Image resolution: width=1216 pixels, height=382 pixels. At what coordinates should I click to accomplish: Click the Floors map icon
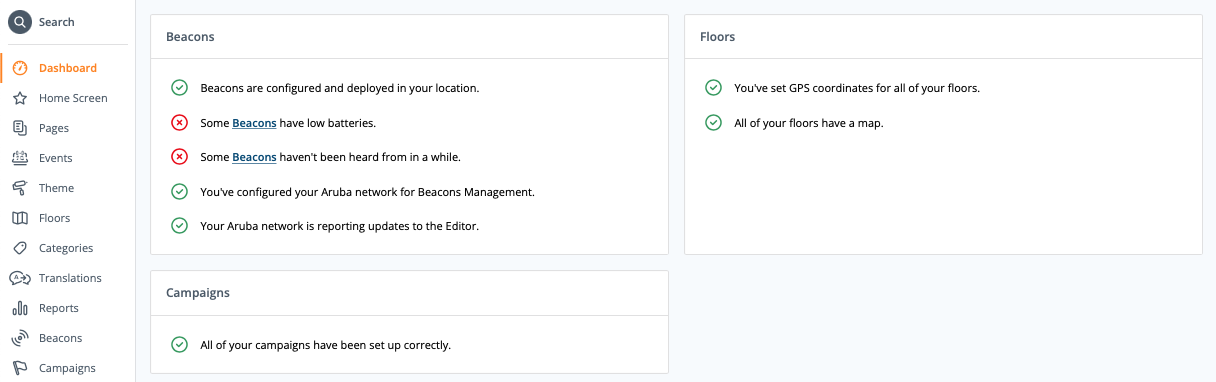click(x=20, y=218)
